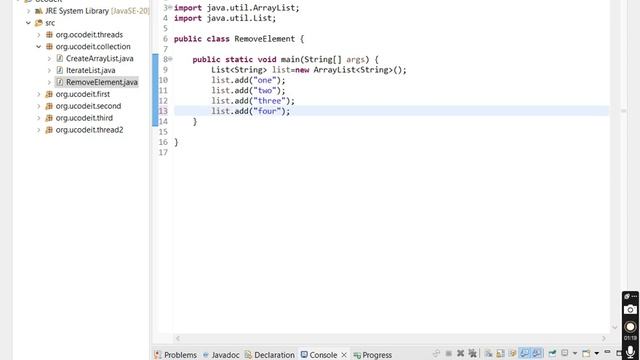Click the org.ucodeit.thread2 package icon
This screenshot has width=640, height=360.
[x=49, y=130]
